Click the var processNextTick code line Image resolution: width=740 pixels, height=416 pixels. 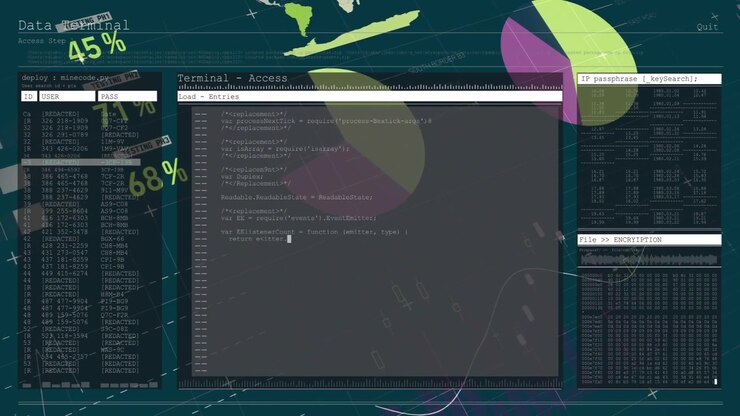[326, 121]
